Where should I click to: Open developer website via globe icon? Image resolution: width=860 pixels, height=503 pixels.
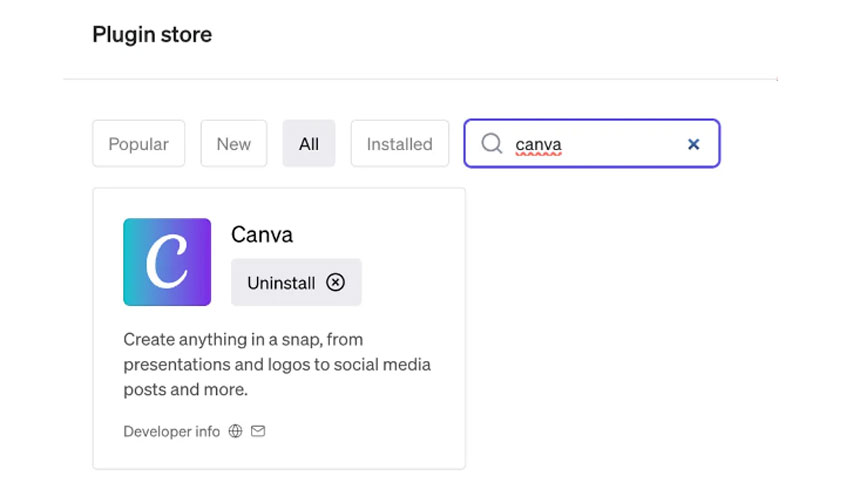(x=236, y=432)
